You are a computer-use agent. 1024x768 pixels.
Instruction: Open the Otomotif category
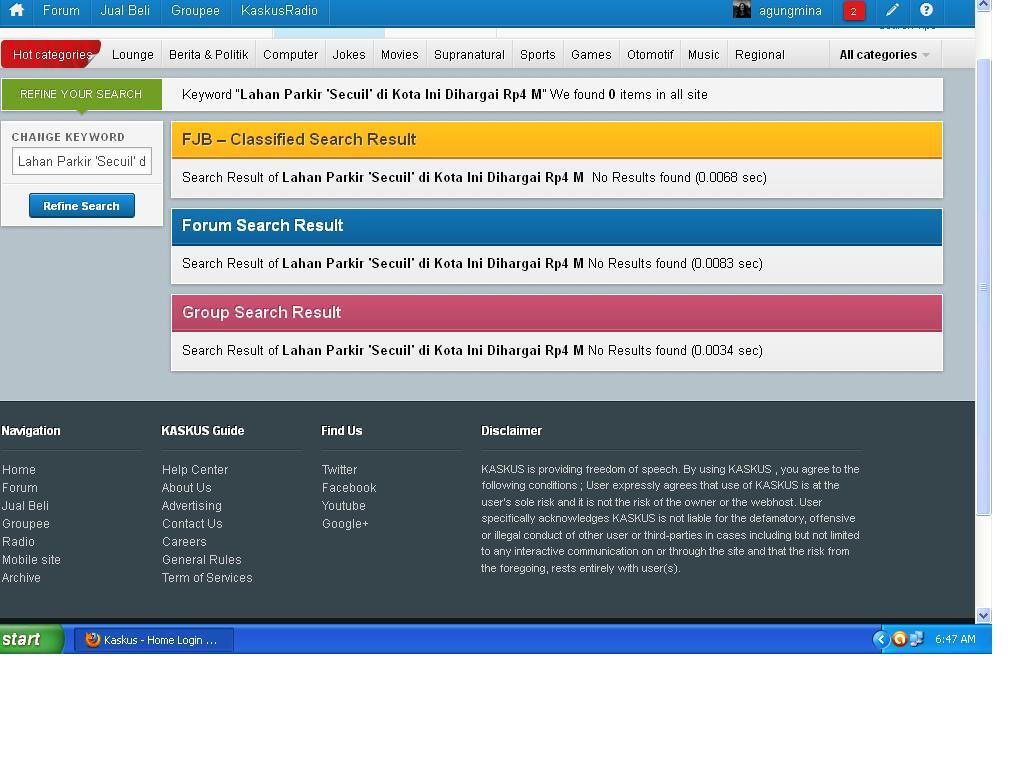650,55
